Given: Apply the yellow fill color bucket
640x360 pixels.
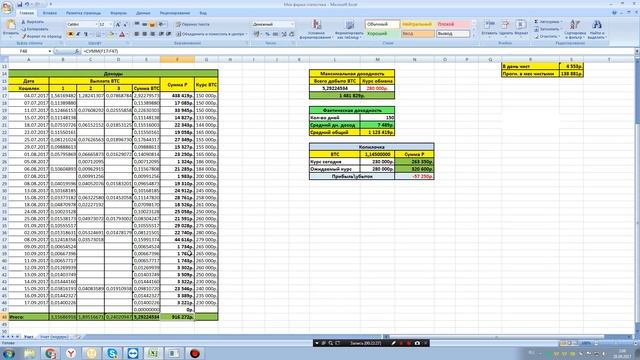Looking at the screenshot, I should tap(110, 34).
